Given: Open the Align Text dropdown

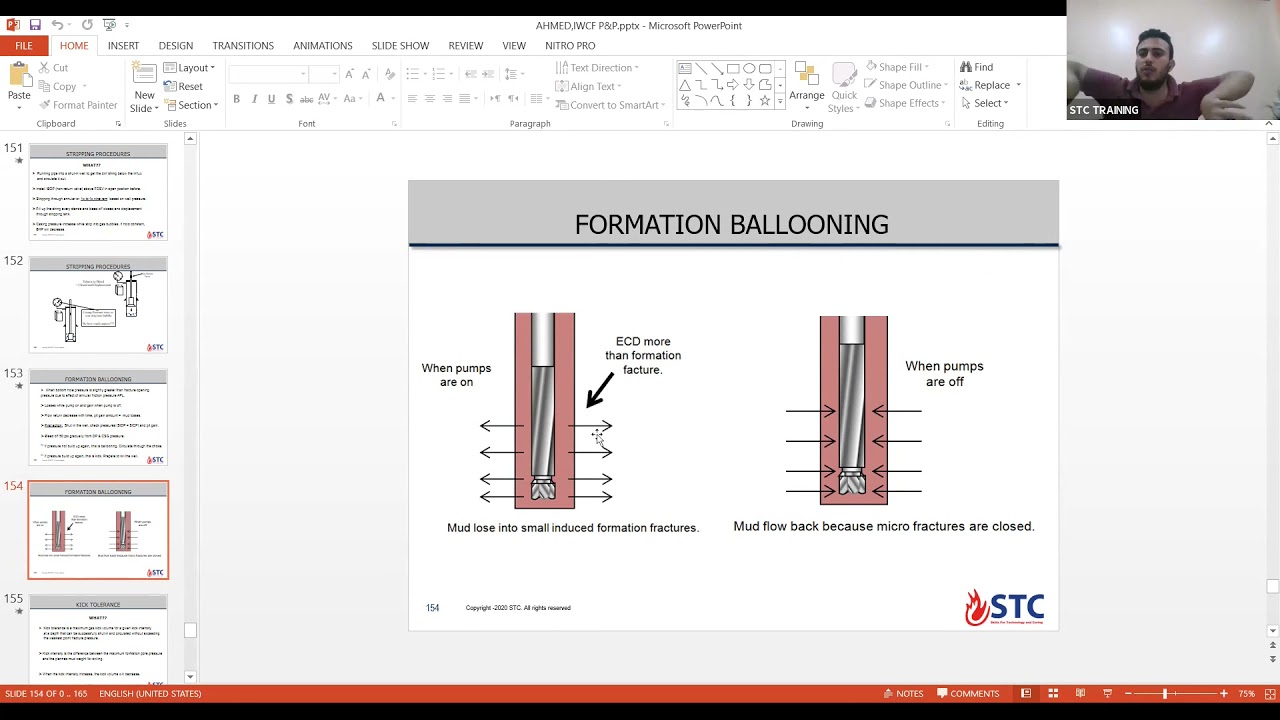Looking at the screenshot, I should click(590, 86).
